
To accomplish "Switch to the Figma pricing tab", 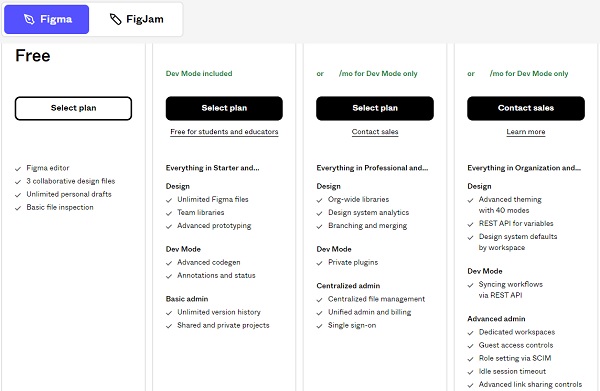I will coord(46,19).
